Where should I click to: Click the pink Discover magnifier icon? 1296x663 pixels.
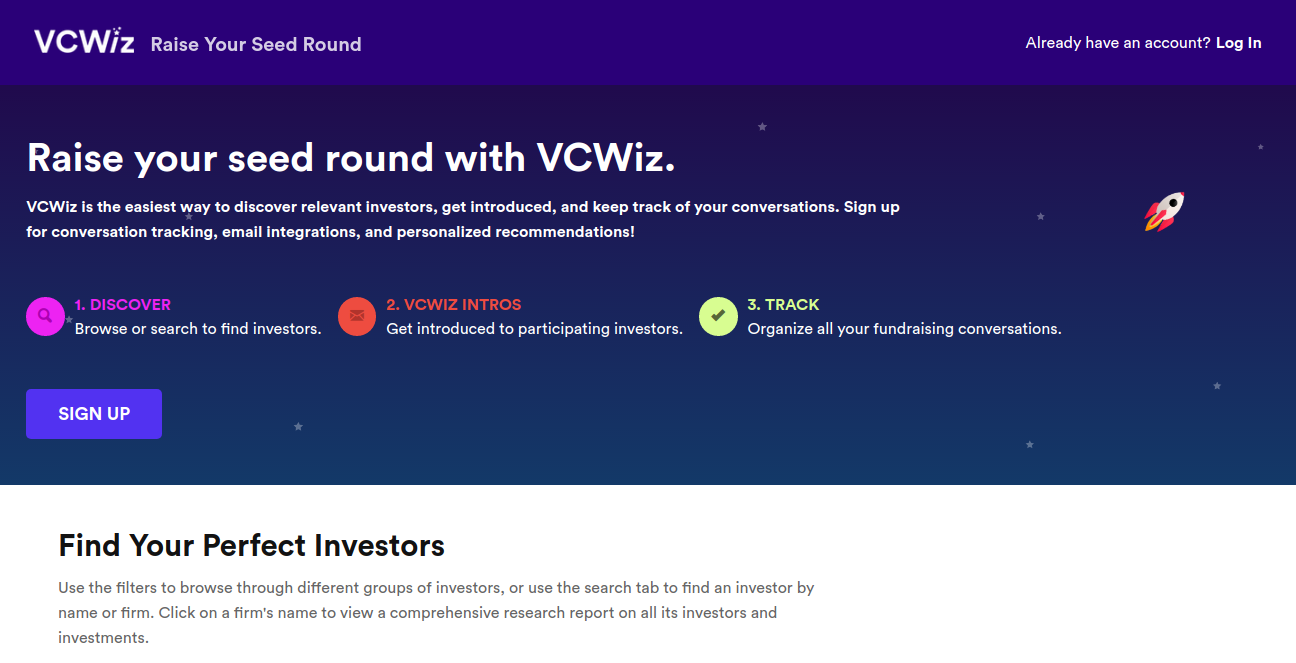point(45,317)
